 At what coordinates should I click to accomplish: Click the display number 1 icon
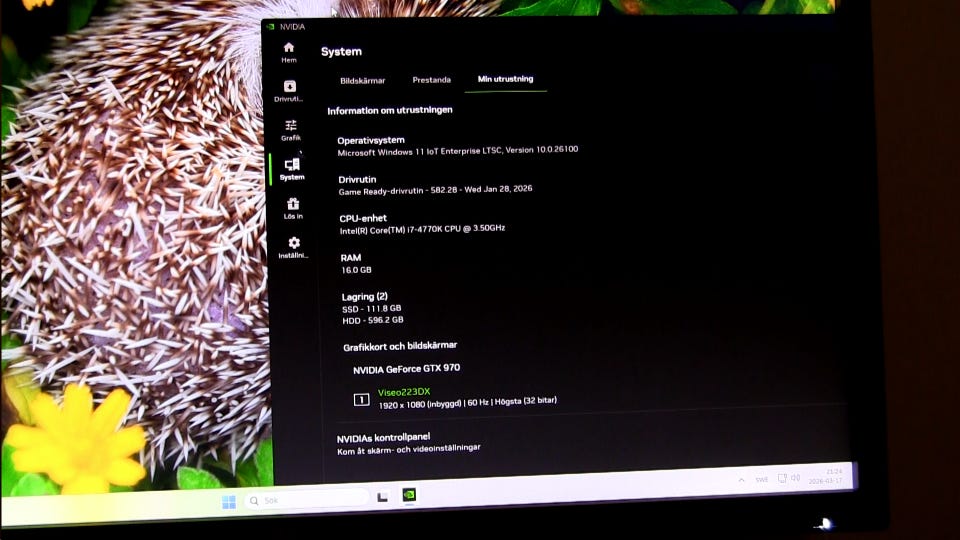click(361, 400)
